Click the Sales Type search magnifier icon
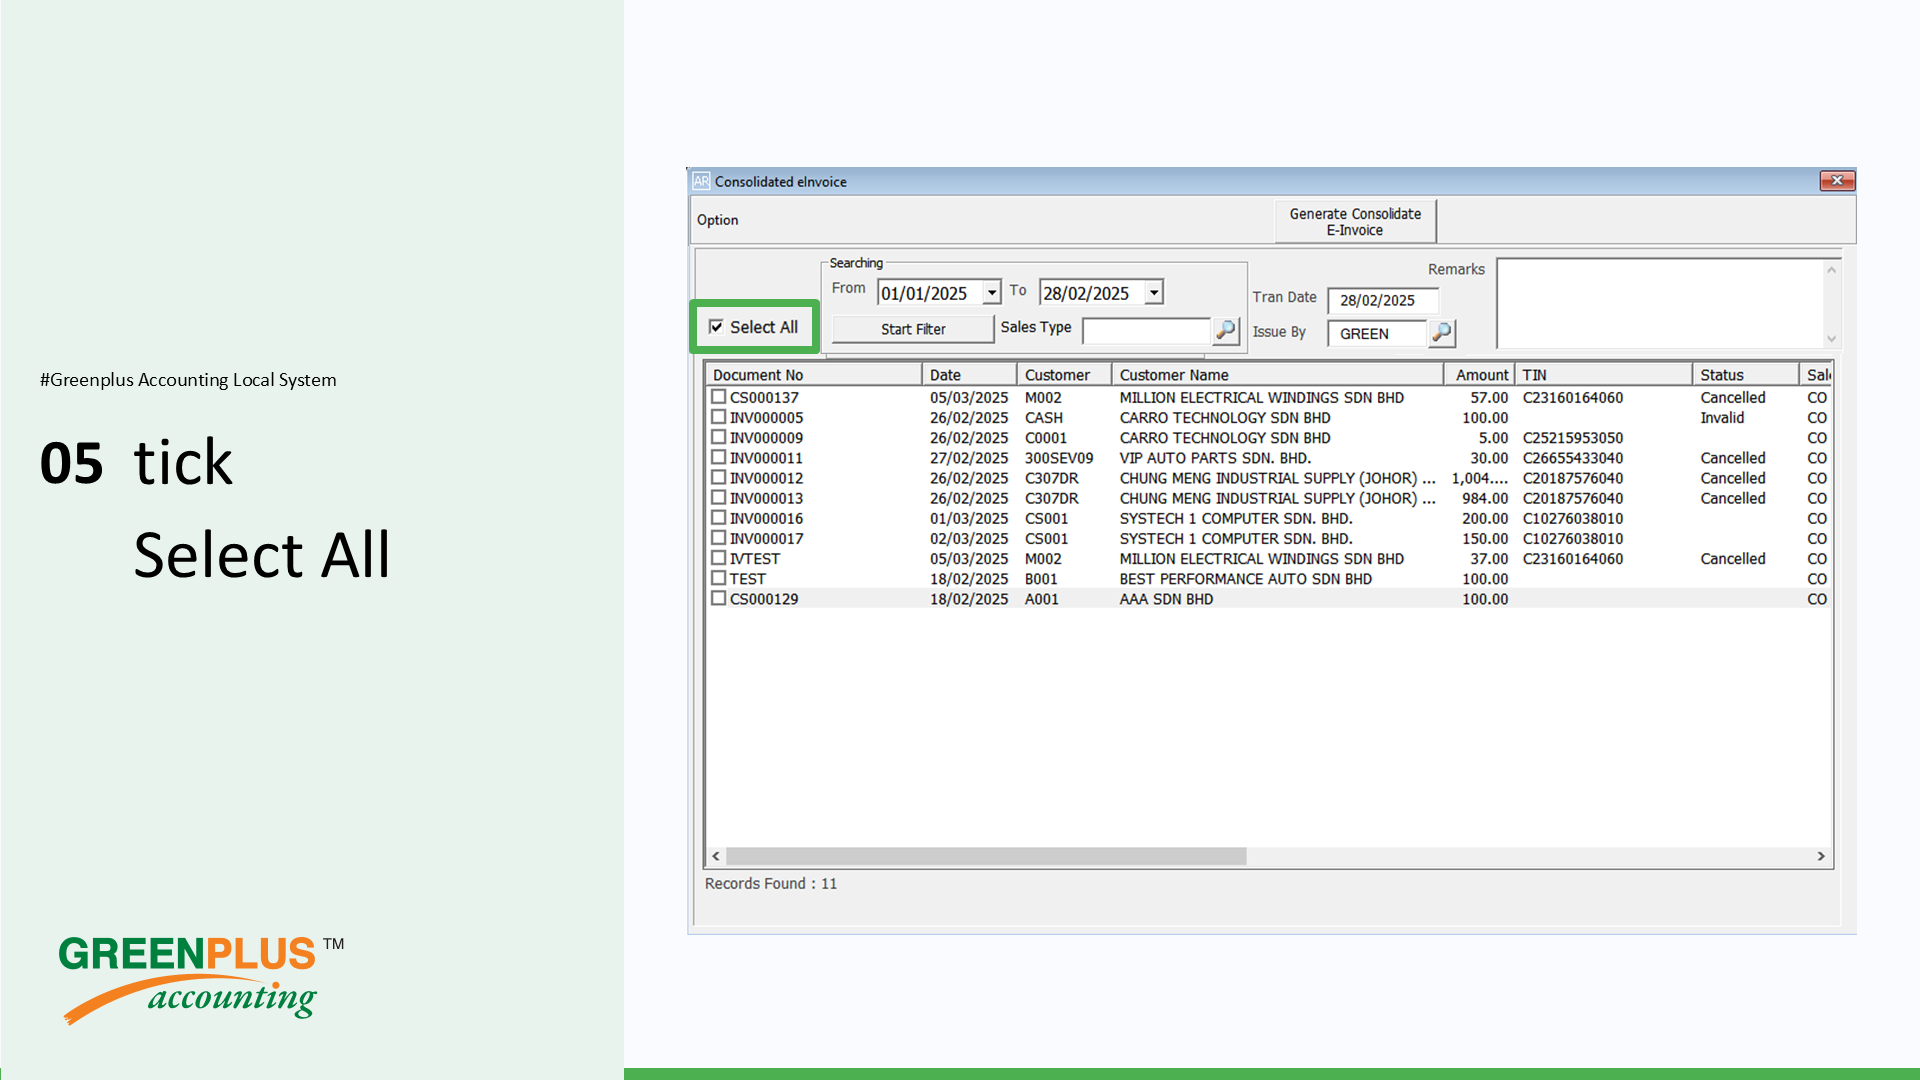Viewport: 1920px width, 1080px height. tap(1226, 330)
